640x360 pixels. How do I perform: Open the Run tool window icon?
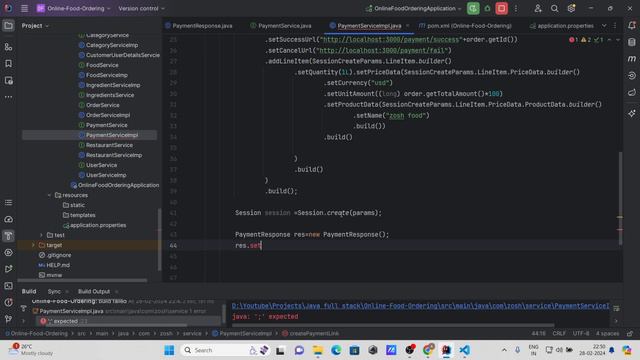[x=8, y=269]
